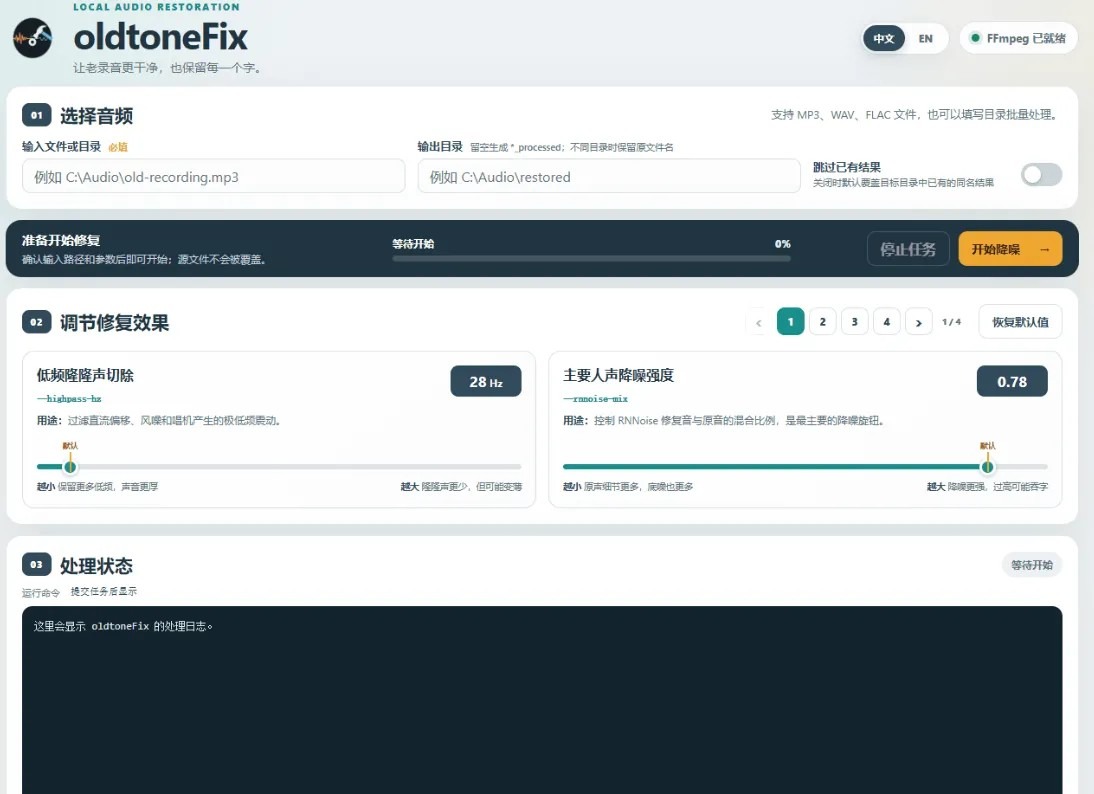This screenshot has height=794, width=1094.
Task: Click 提交任务后显示 command text
Action: point(103,591)
